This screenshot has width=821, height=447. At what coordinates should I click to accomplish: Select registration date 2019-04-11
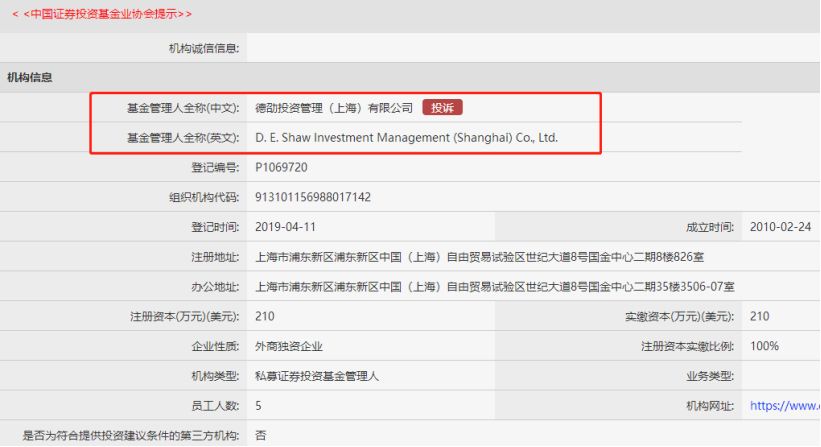click(285, 227)
